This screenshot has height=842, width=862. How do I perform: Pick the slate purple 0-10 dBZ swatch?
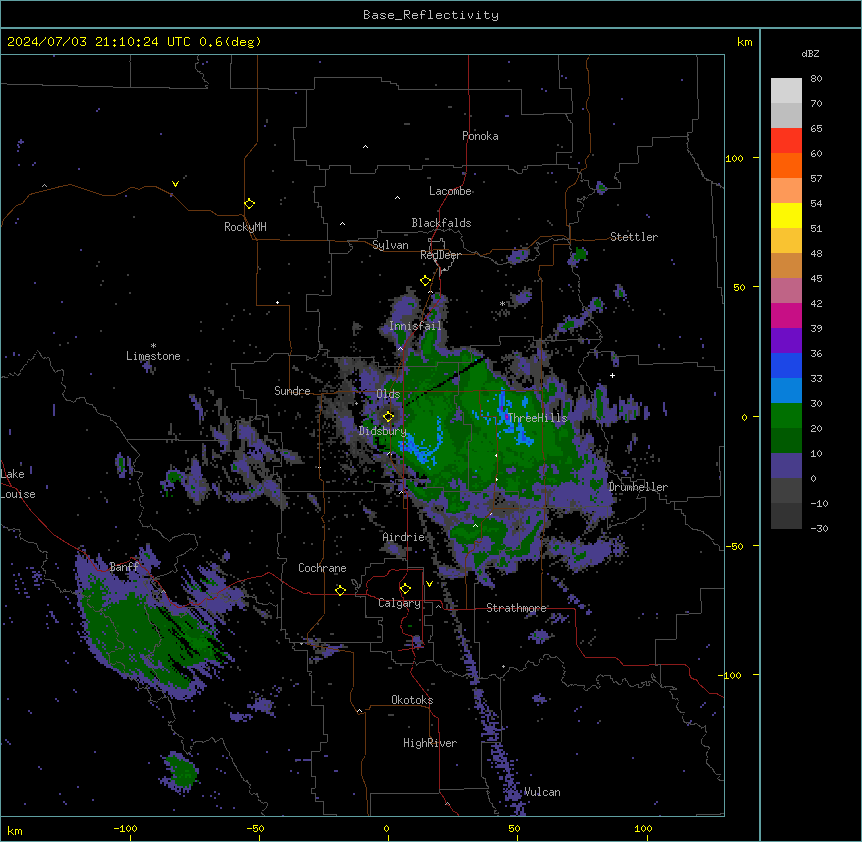coord(786,466)
